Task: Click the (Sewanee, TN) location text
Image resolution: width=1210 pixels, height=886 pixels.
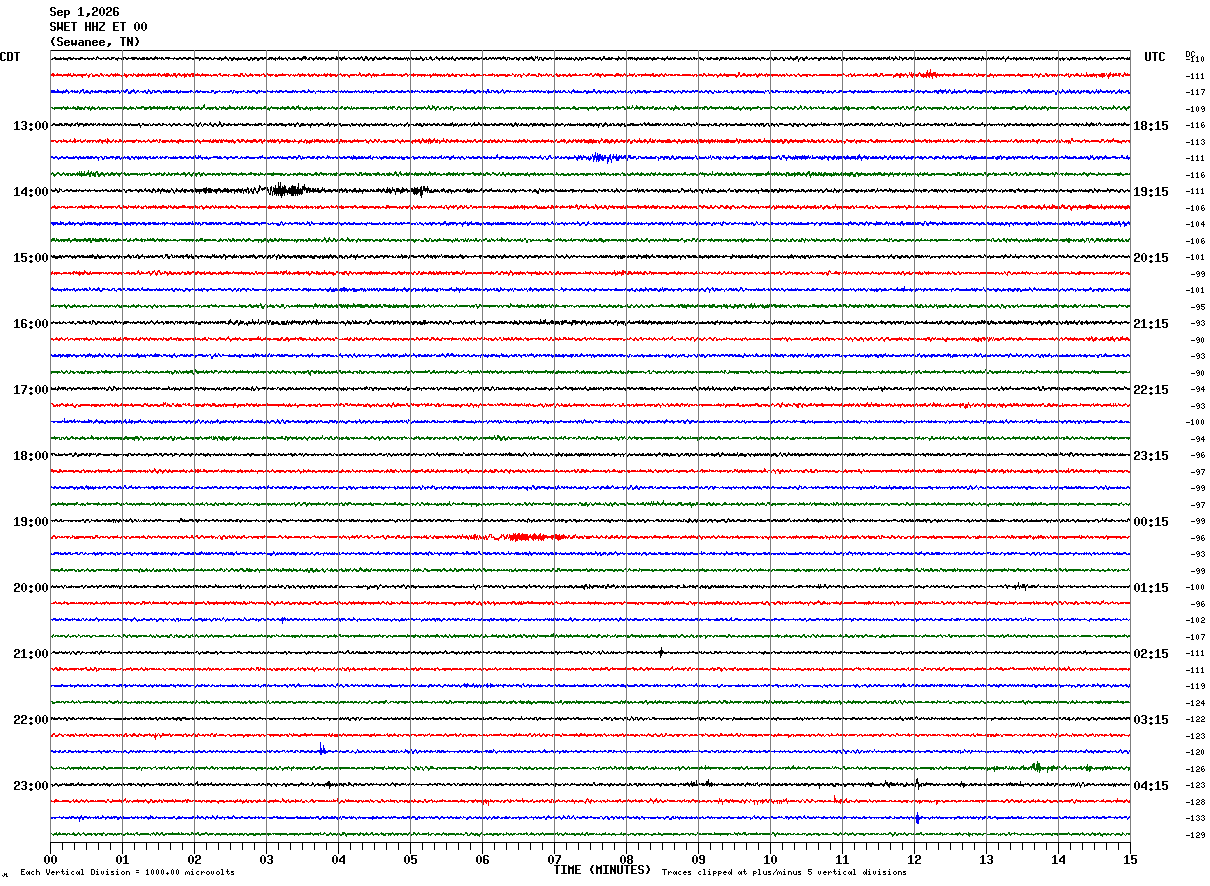Action: 95,42
